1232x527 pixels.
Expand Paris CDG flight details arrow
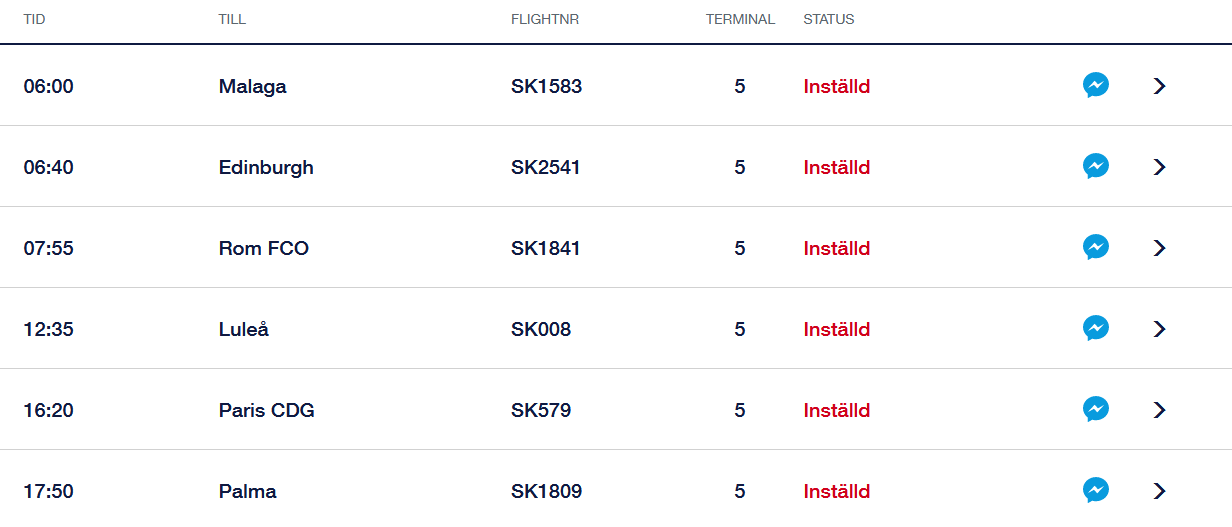click(1160, 410)
